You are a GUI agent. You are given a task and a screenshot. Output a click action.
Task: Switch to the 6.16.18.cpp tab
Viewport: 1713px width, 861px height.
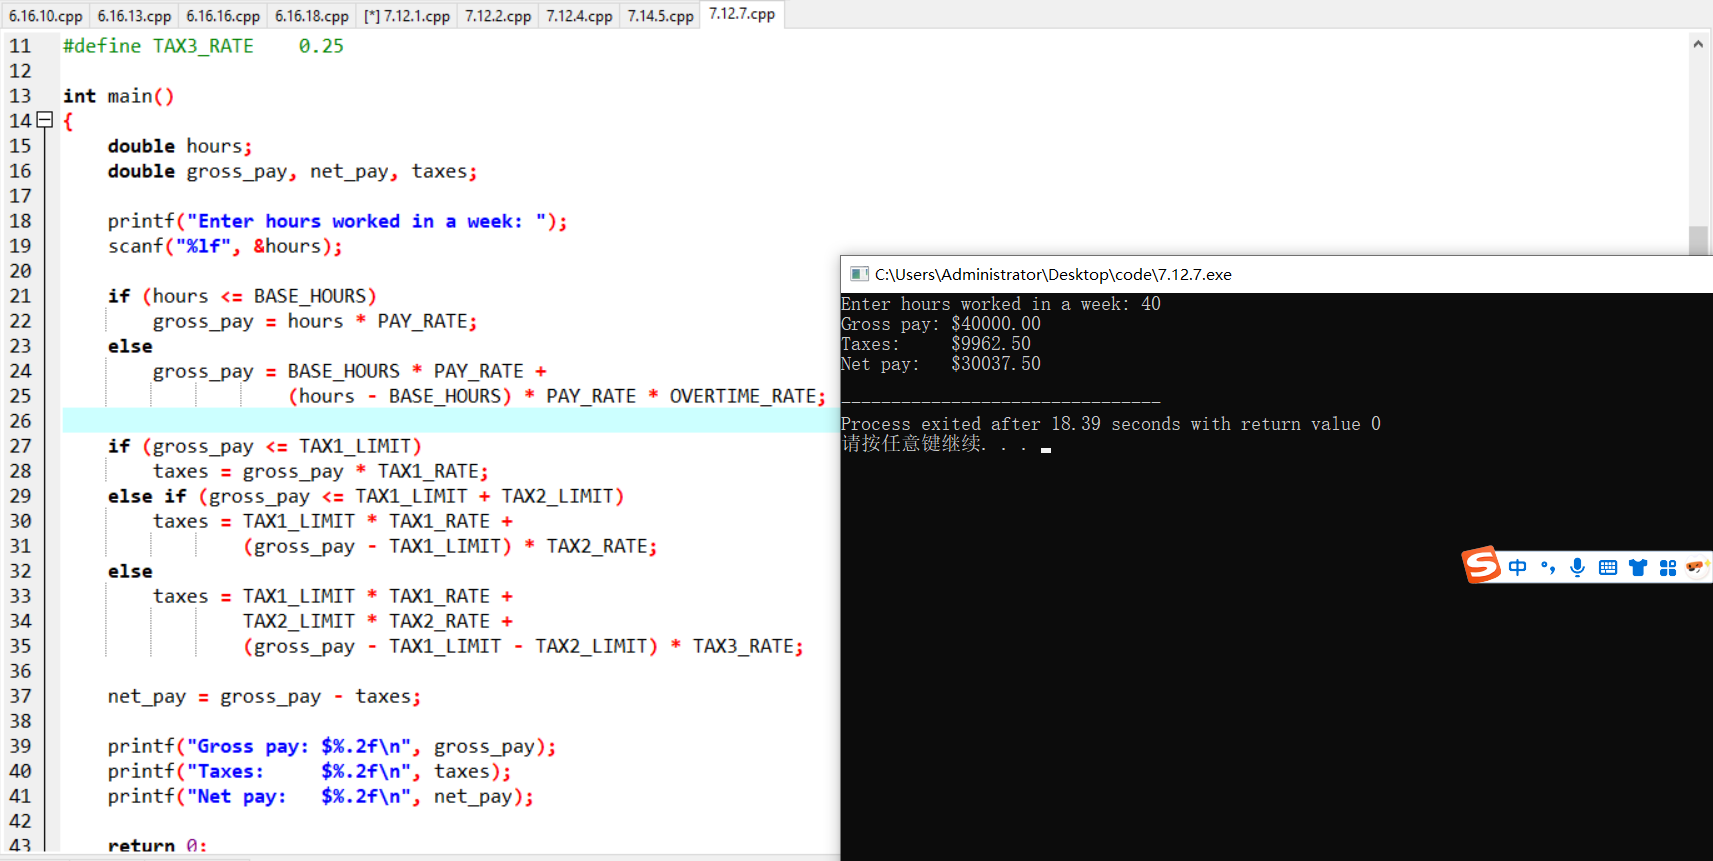(x=312, y=16)
